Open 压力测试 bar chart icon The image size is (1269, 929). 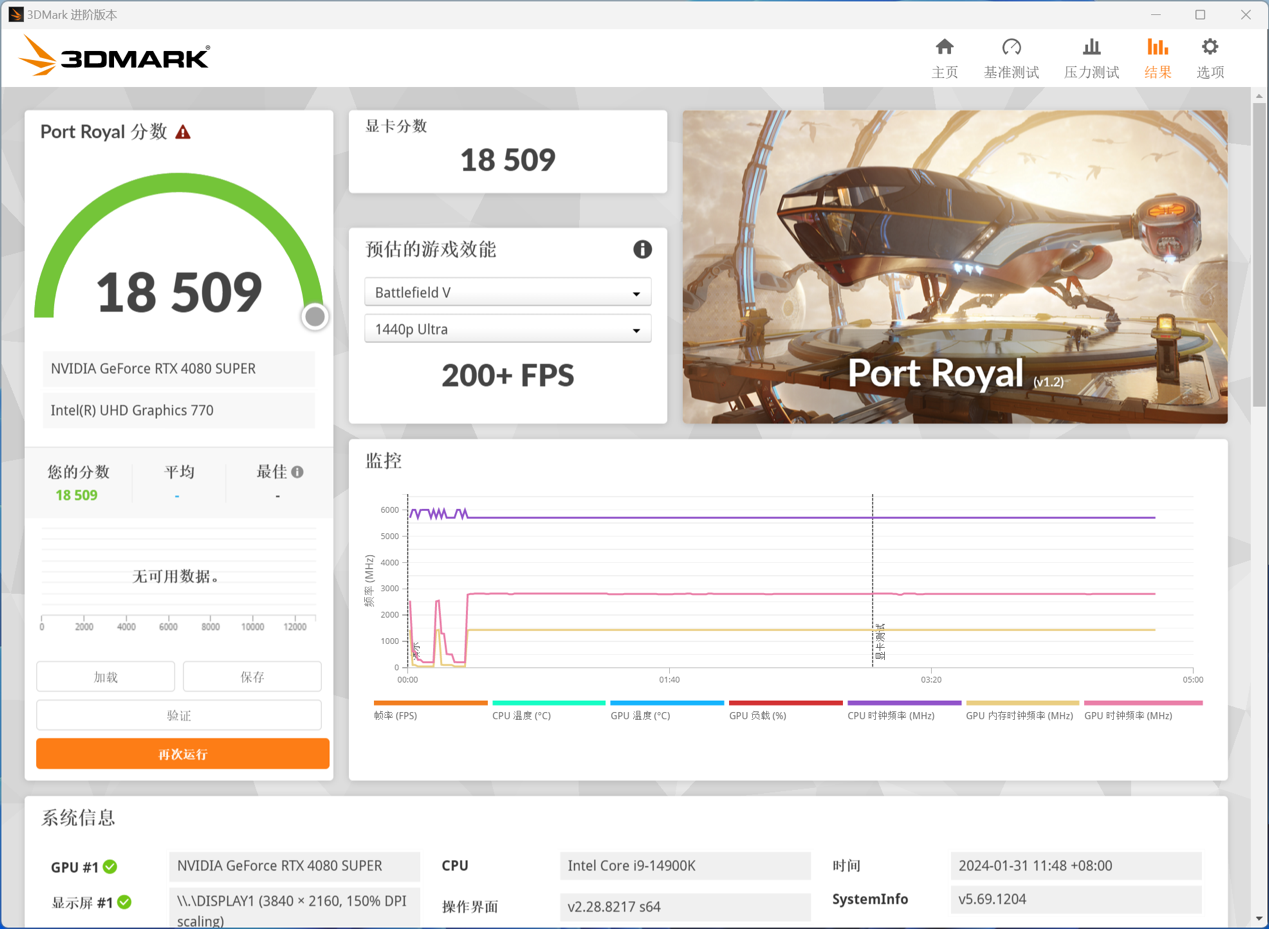coord(1091,46)
